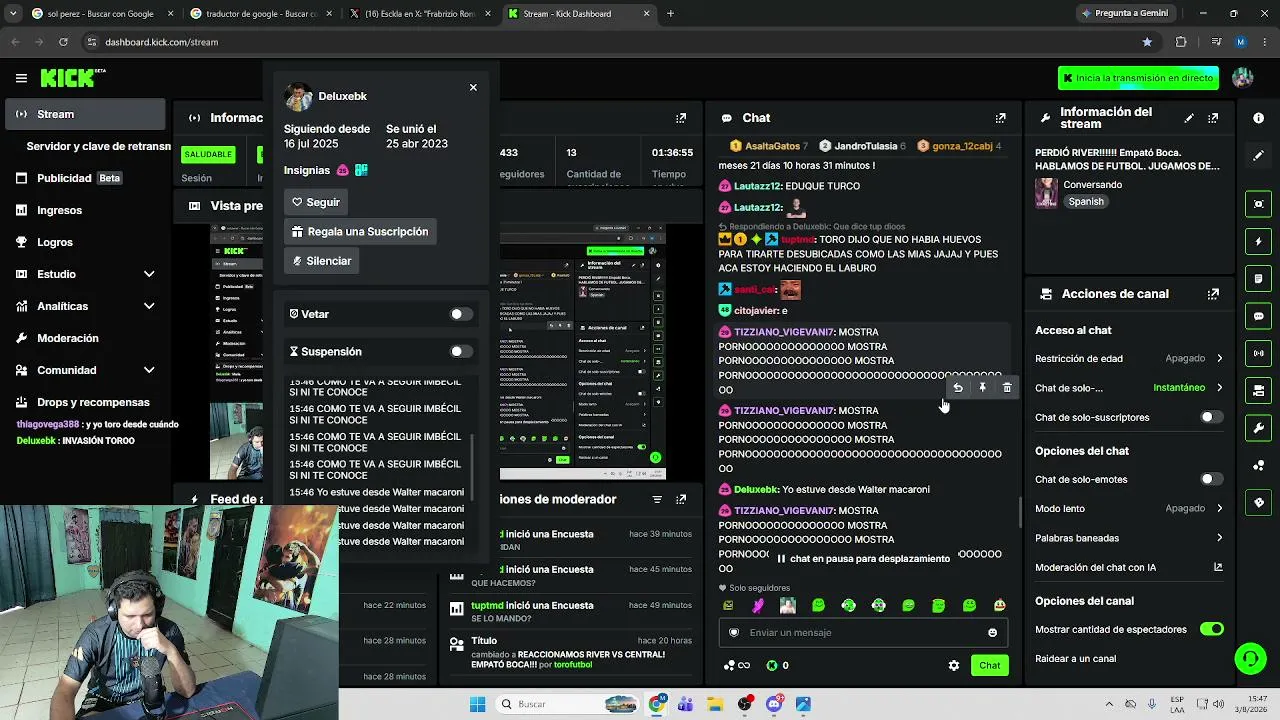Click the pencil icon in the right sidebar

coord(1259,156)
